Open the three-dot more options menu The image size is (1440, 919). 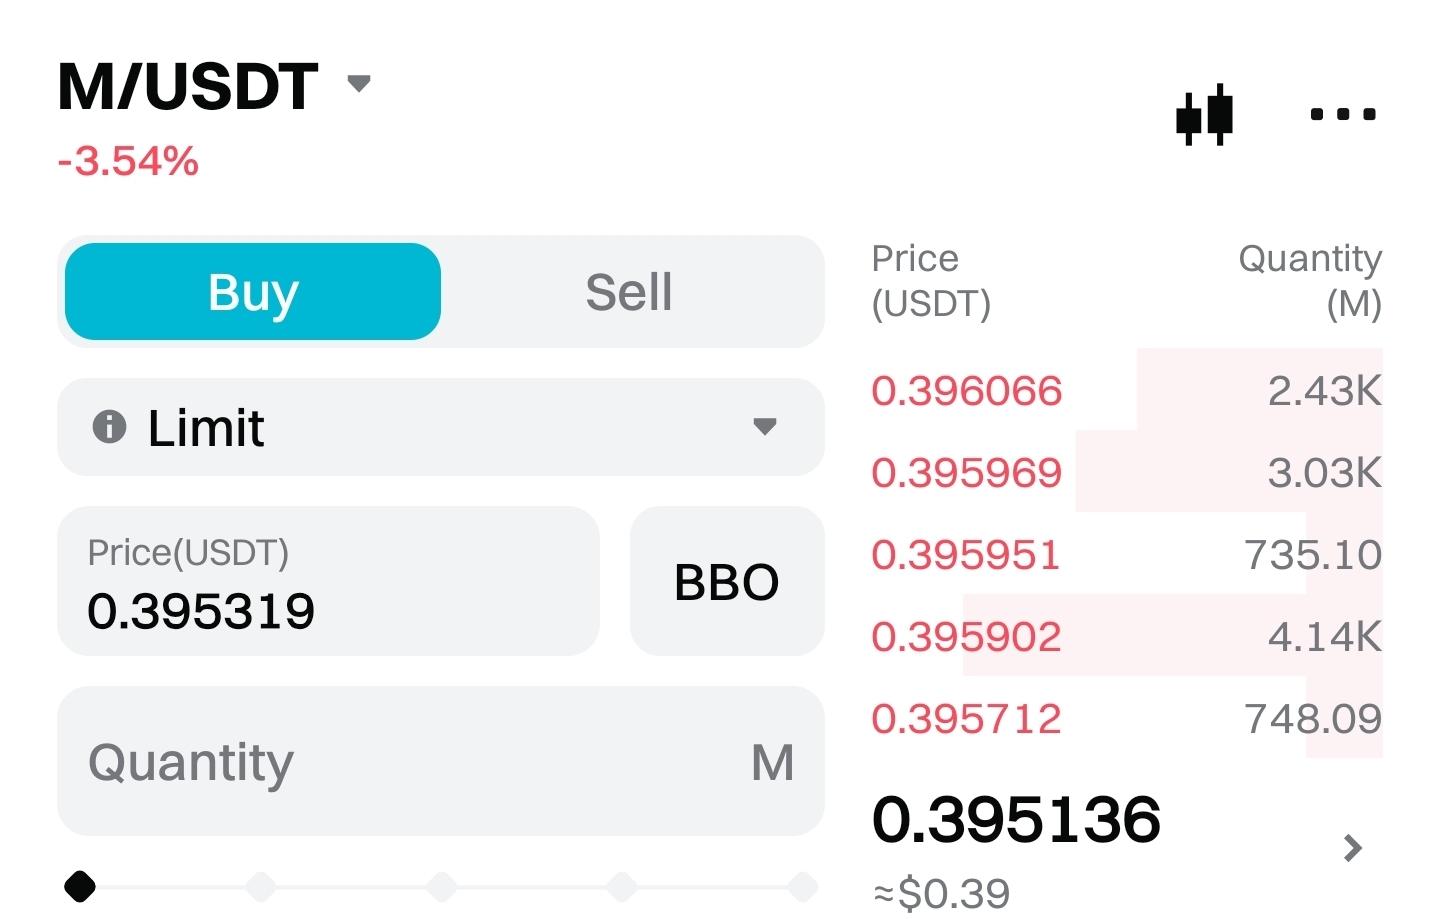[x=1342, y=115]
